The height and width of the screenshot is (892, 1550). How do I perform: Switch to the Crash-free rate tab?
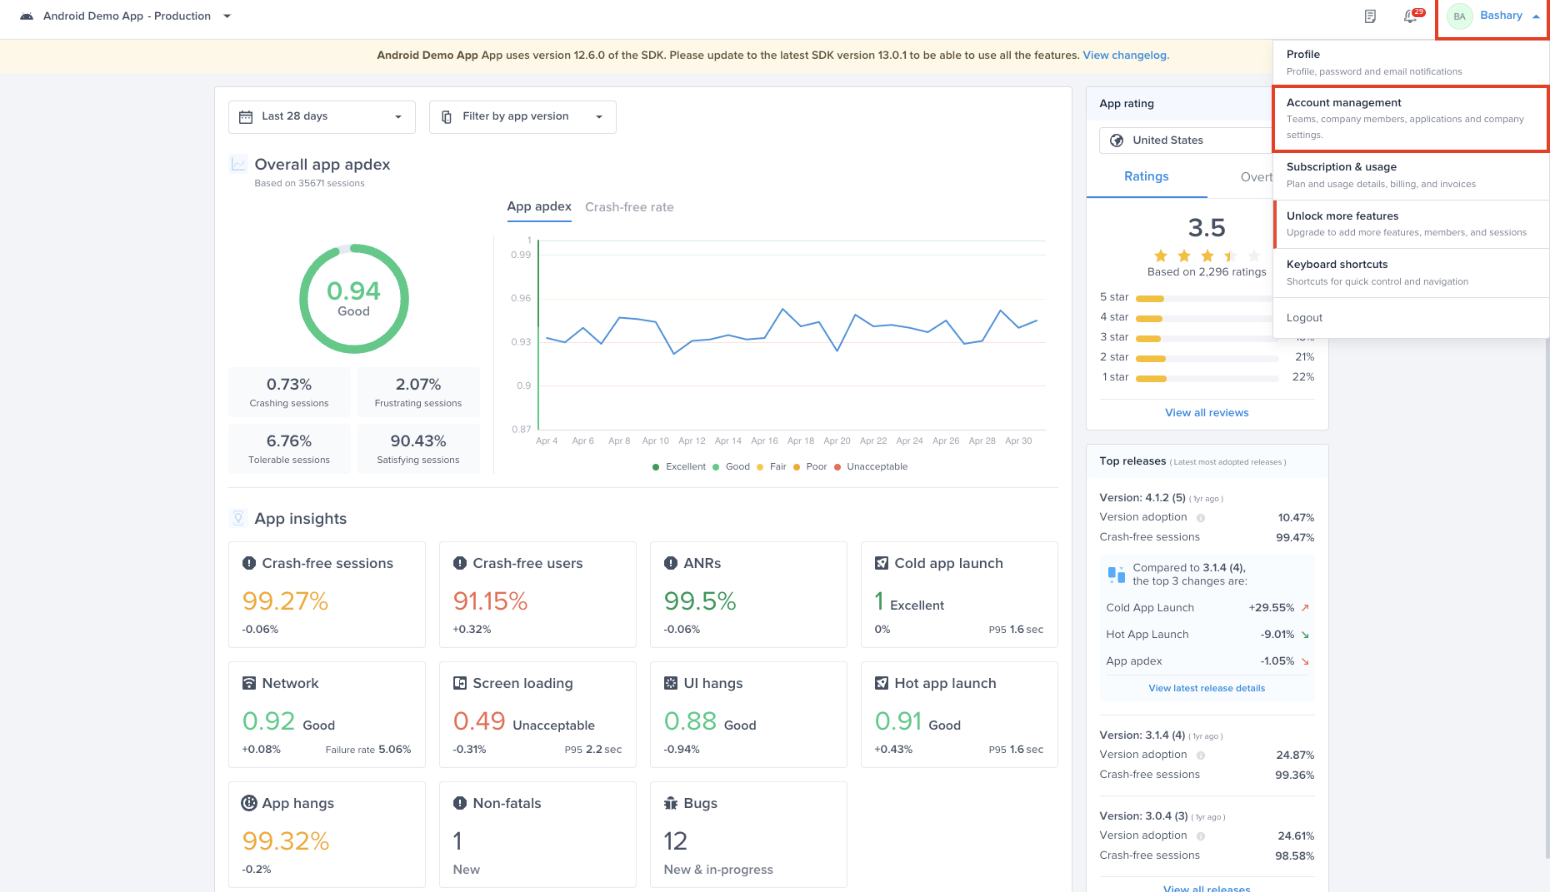tap(629, 207)
